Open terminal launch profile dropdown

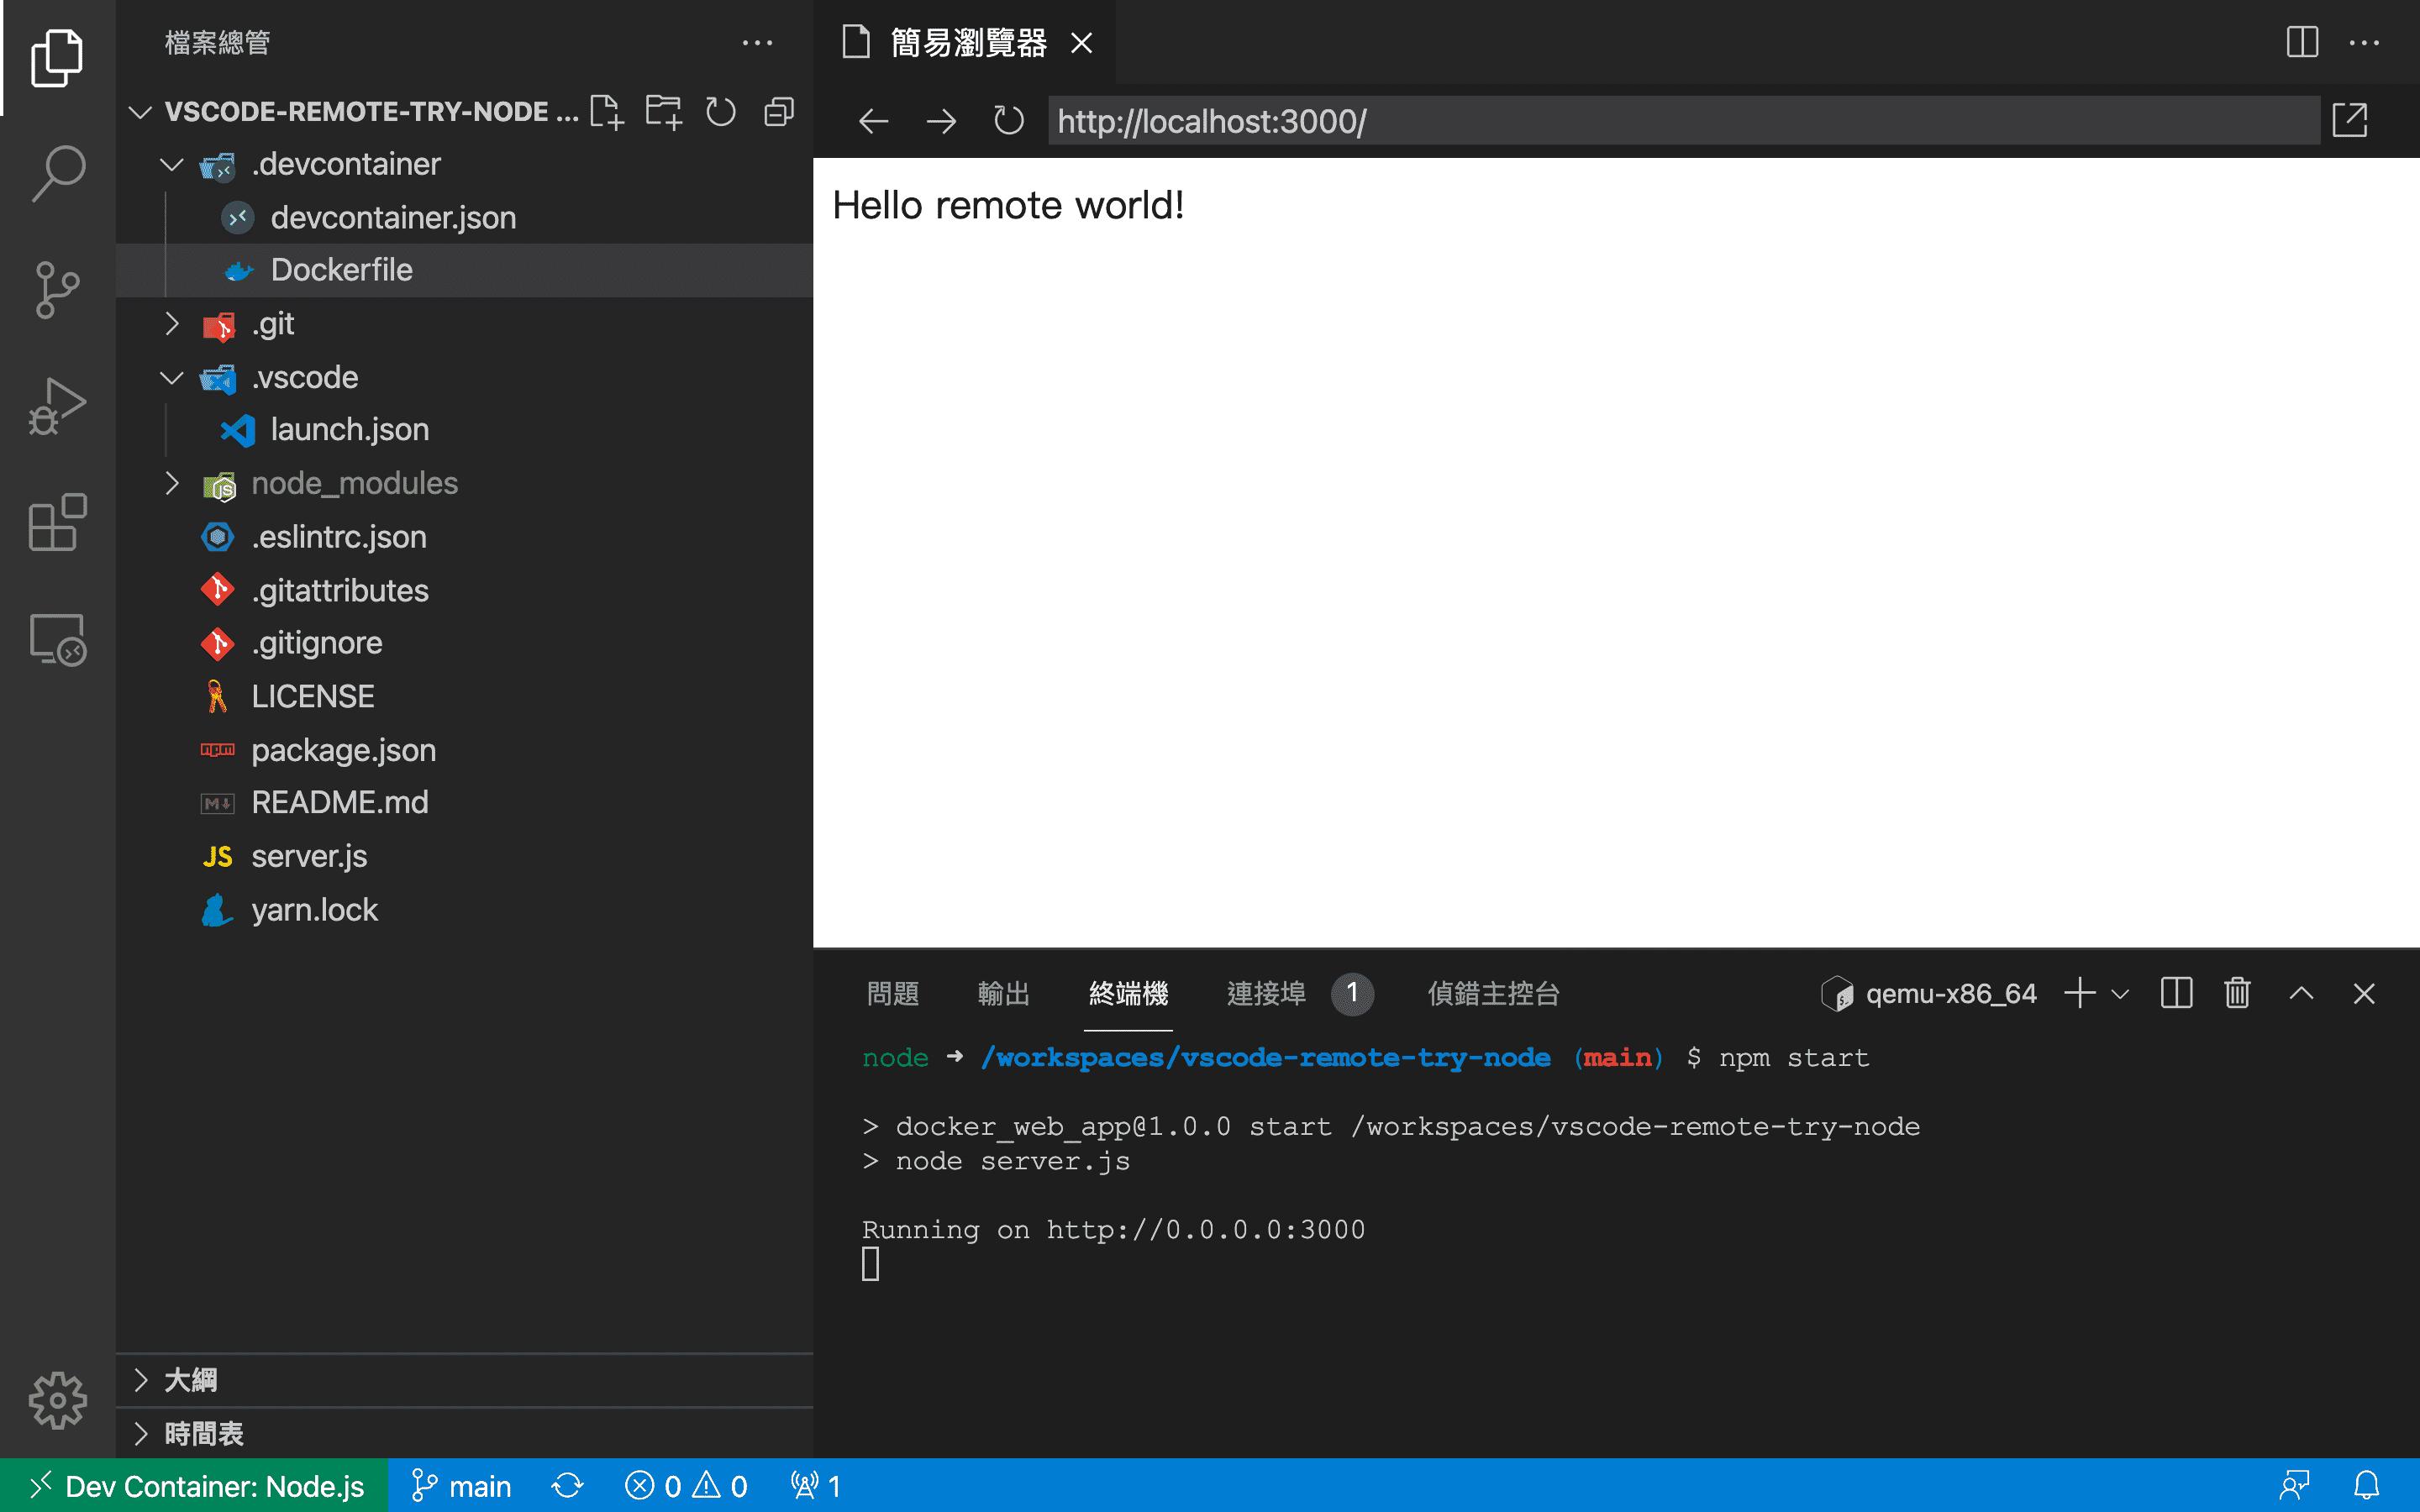2120,994
